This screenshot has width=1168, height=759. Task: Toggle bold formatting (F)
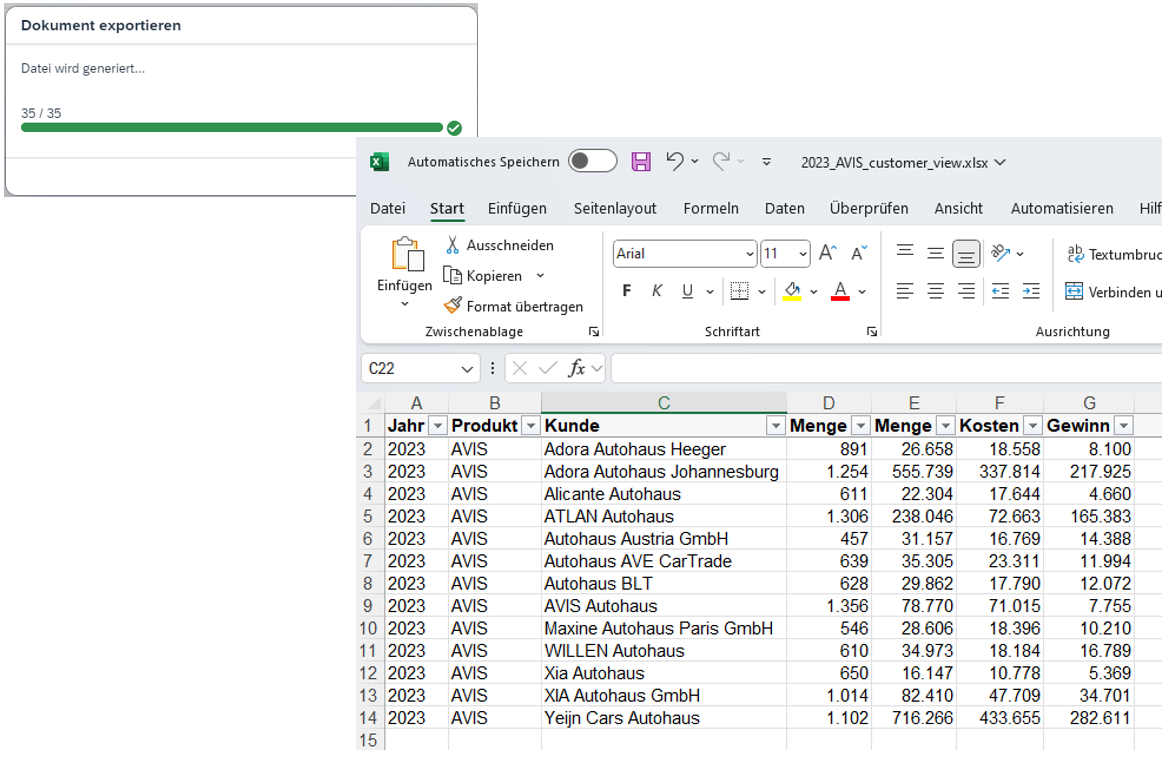(x=627, y=291)
